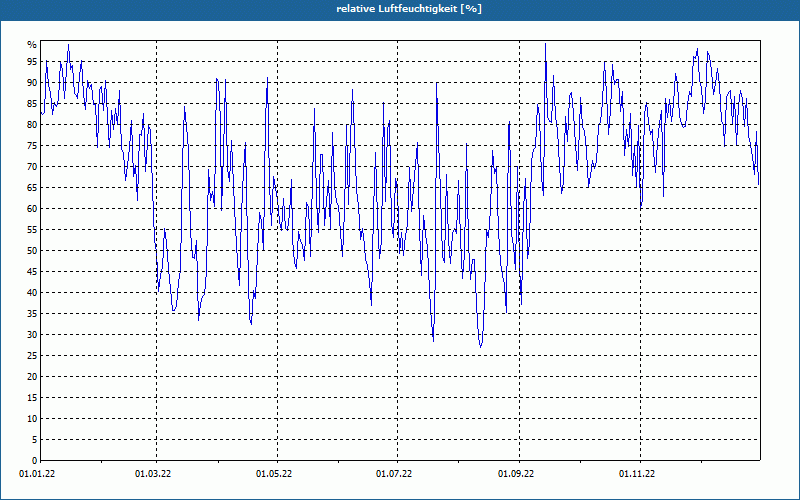Select the 01.01.22 date label
Viewport: 800px width, 500px height.
click(37, 474)
